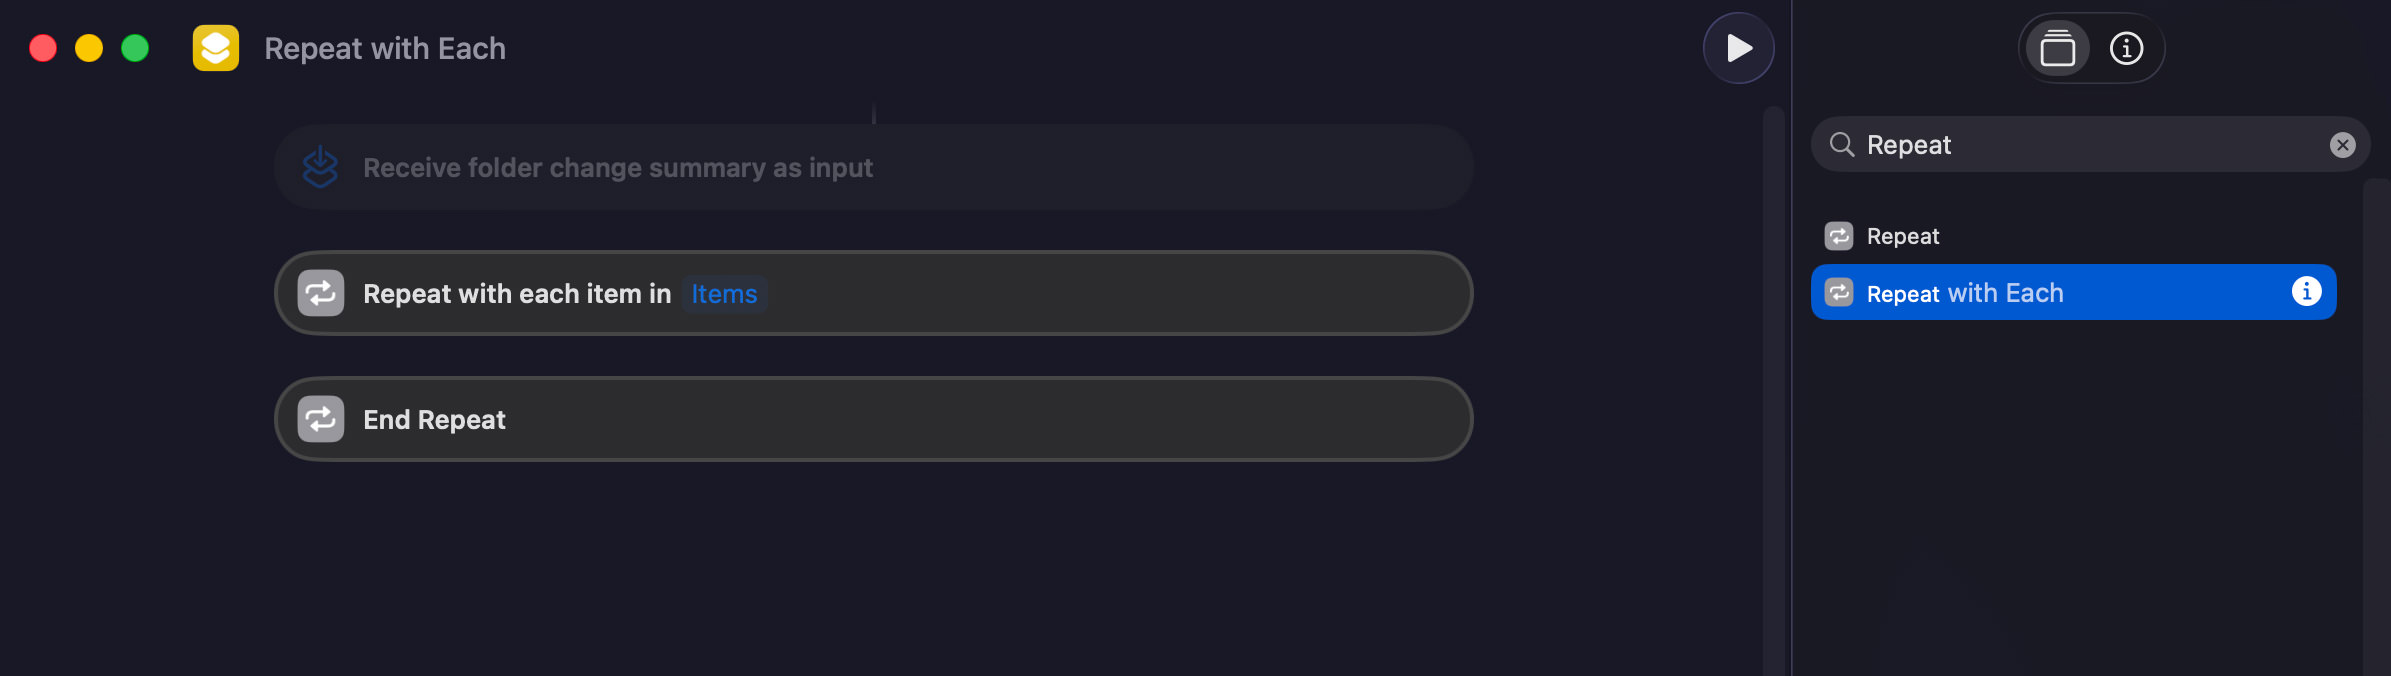Select the Repeat search result
Screen dimensions: 2391x676
point(1901,236)
